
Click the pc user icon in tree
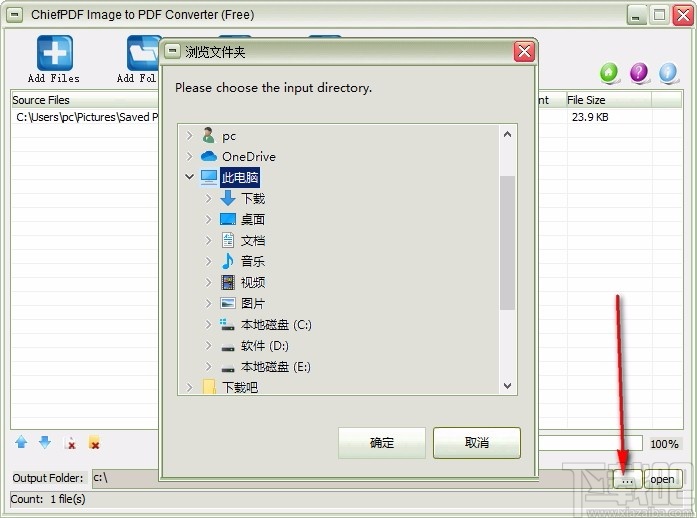click(208, 135)
